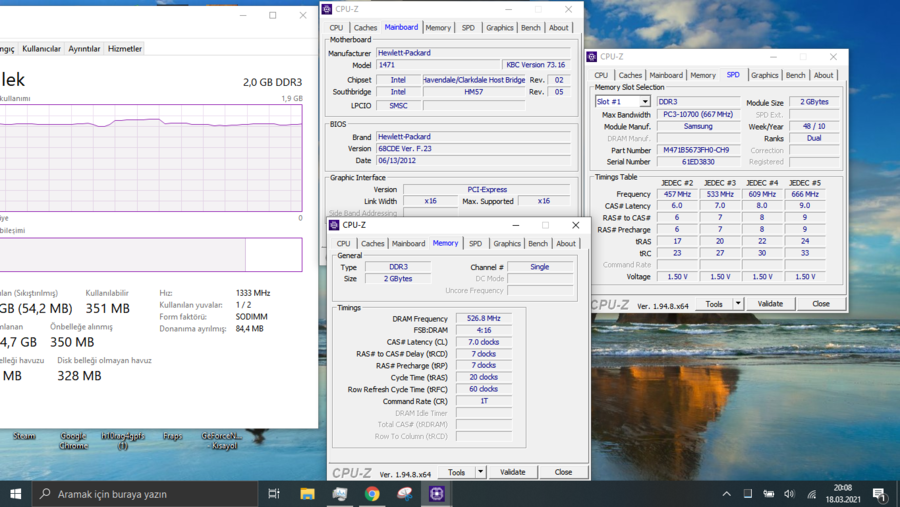Open About tab in Memory window

(565, 243)
